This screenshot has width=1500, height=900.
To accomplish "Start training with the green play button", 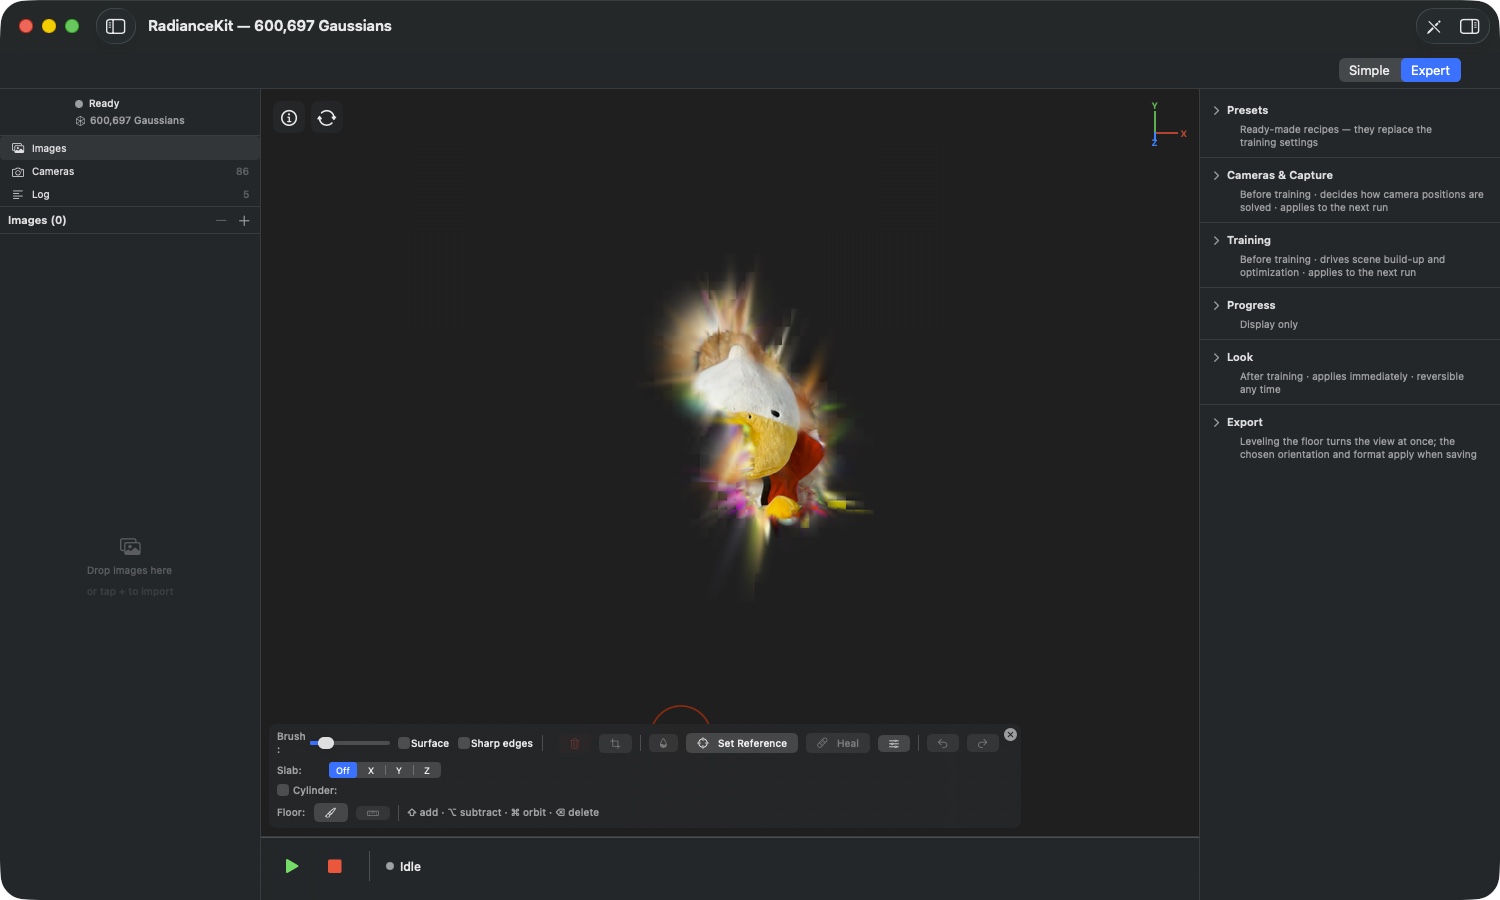I will click(x=291, y=866).
